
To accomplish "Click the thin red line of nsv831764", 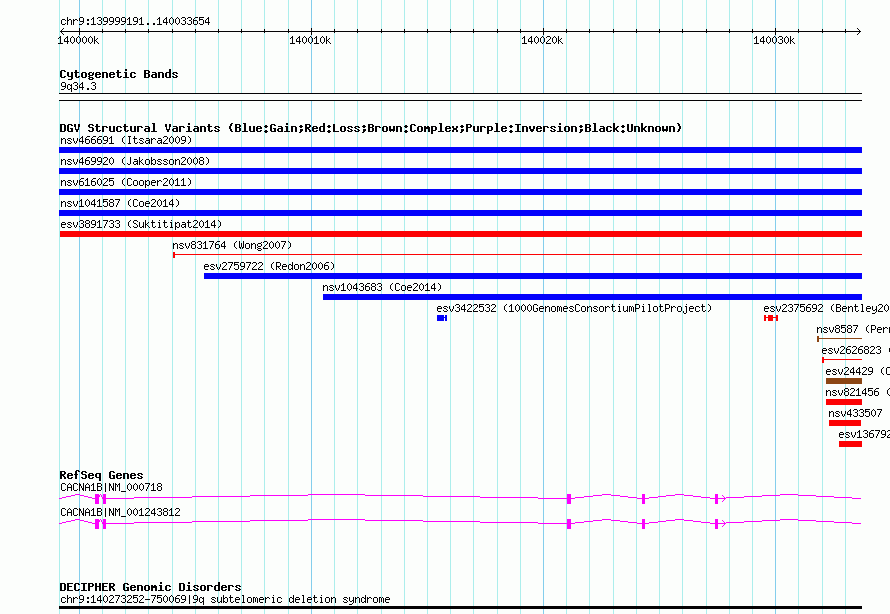I will [517, 255].
